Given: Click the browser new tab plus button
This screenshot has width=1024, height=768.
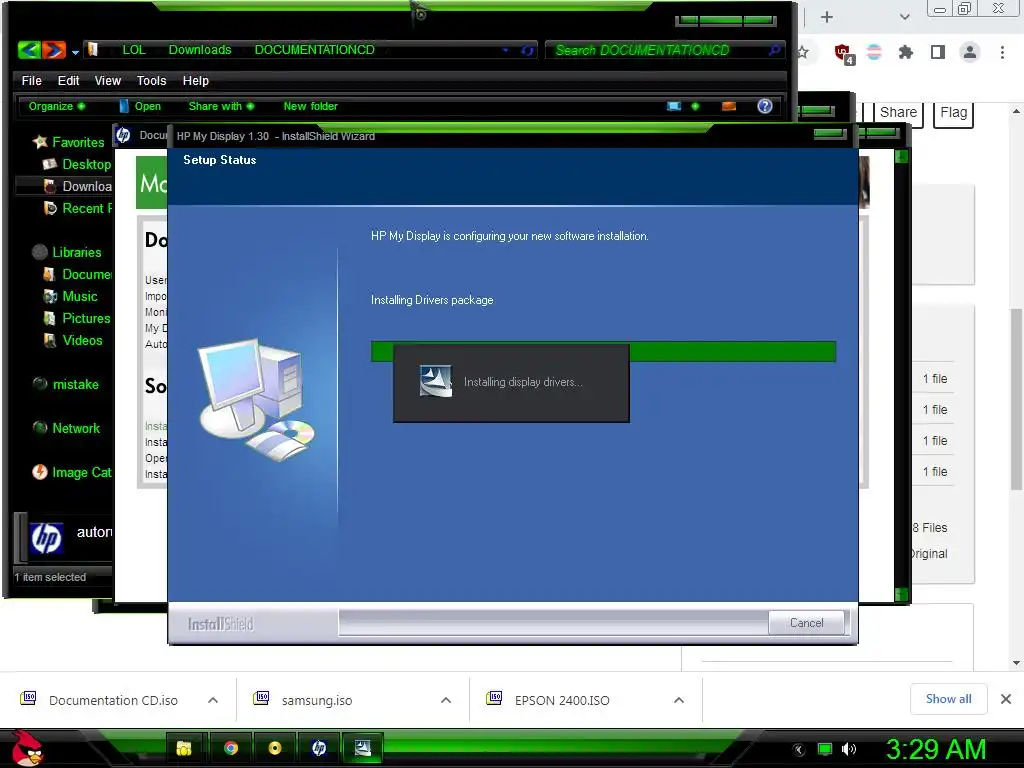Looking at the screenshot, I should pos(827,17).
